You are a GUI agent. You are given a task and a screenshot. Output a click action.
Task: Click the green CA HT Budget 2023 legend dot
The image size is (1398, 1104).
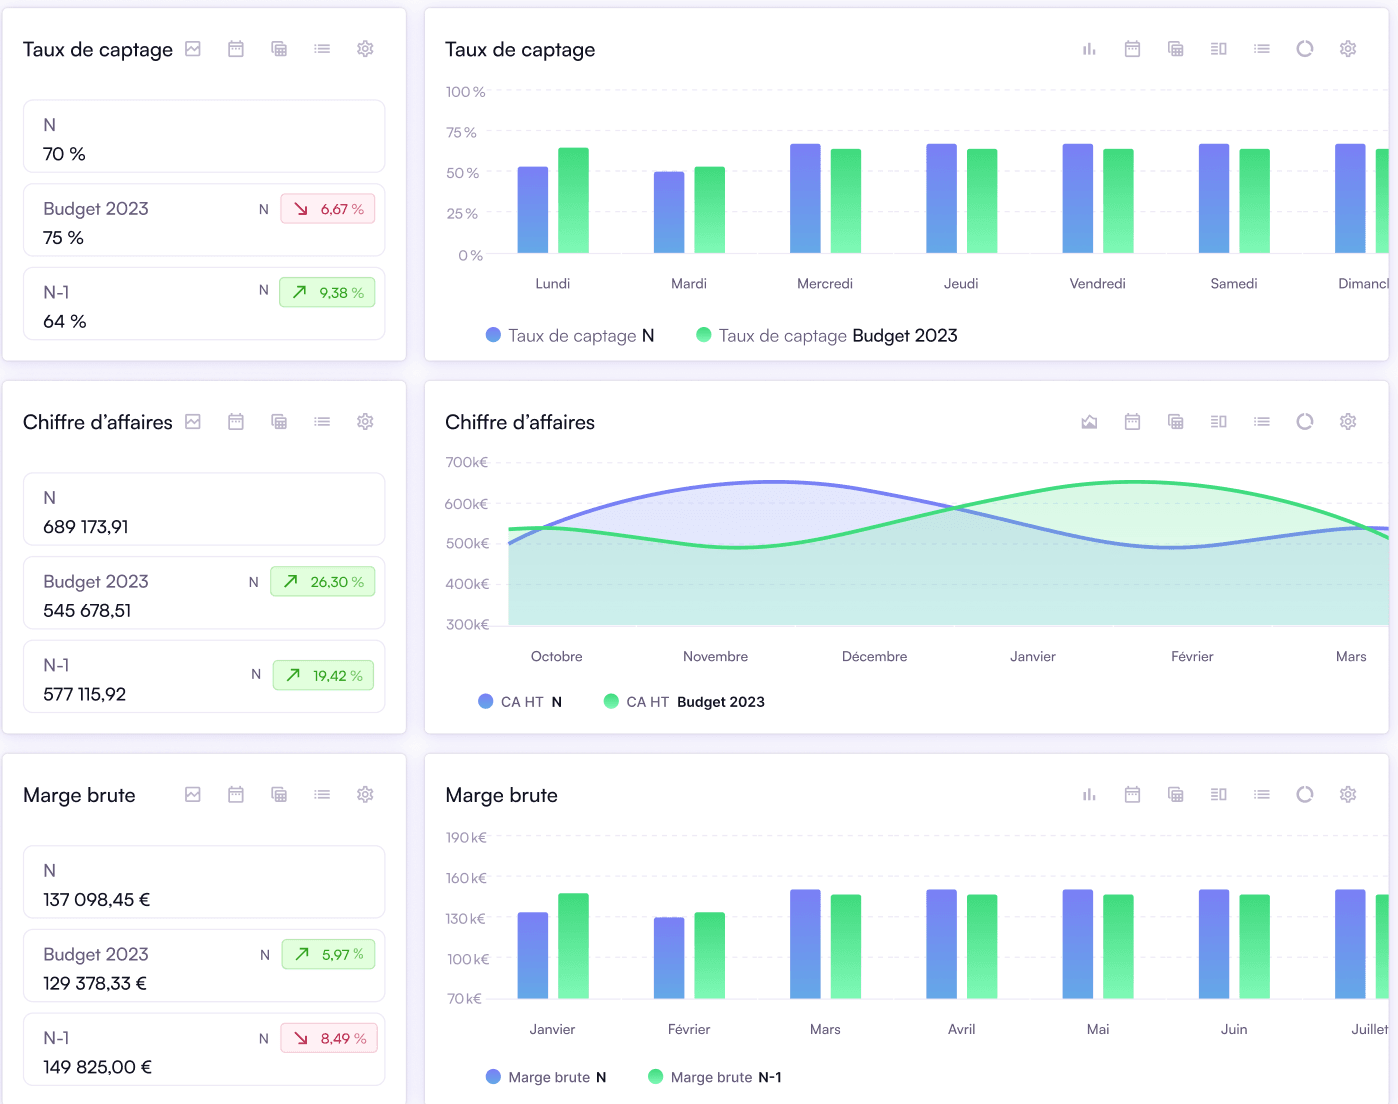(x=611, y=702)
